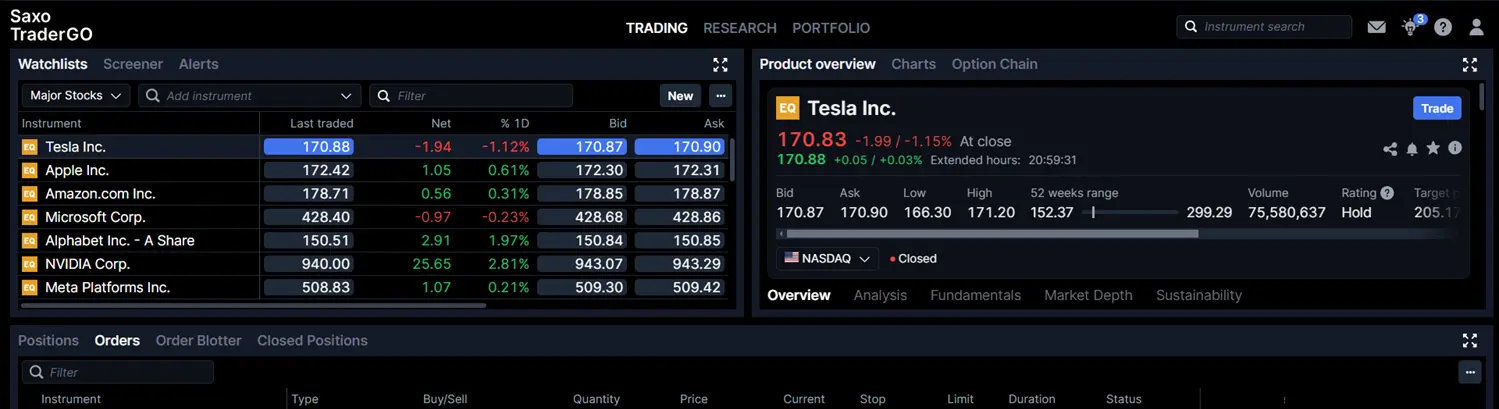
Task: Click the Instrument search field
Action: pyautogui.click(x=1264, y=27)
